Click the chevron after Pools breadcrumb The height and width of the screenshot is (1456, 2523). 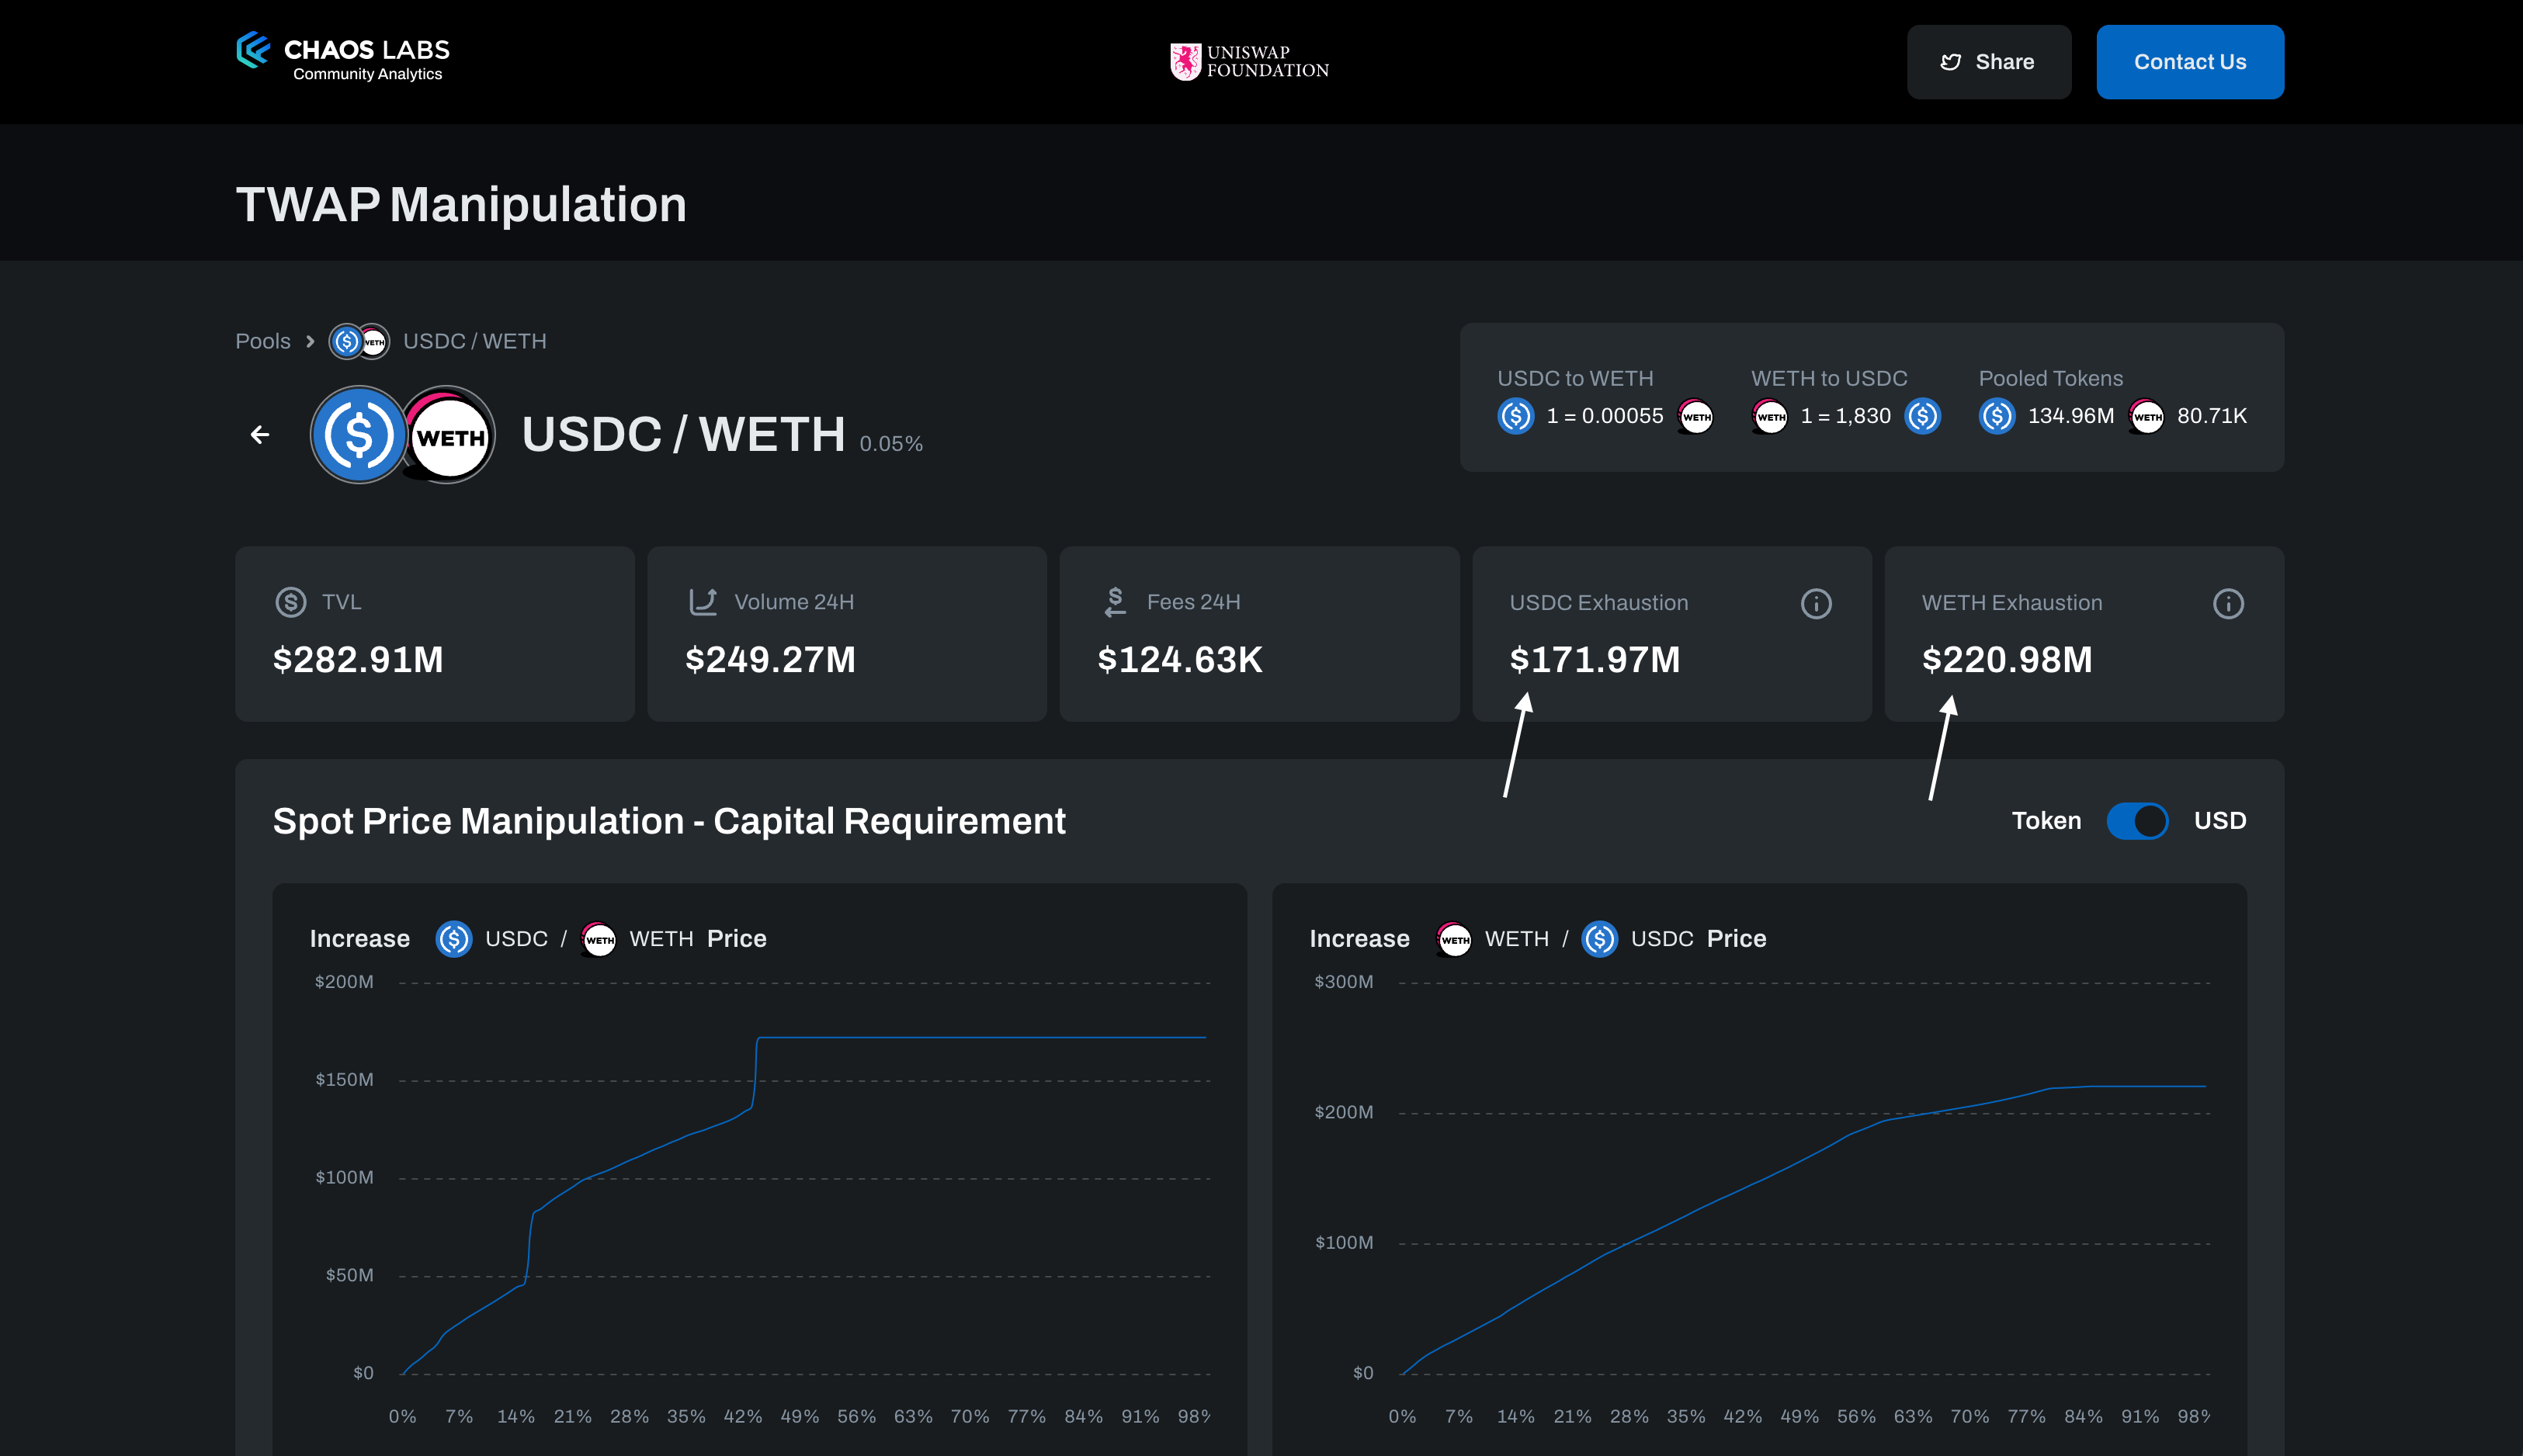(308, 341)
